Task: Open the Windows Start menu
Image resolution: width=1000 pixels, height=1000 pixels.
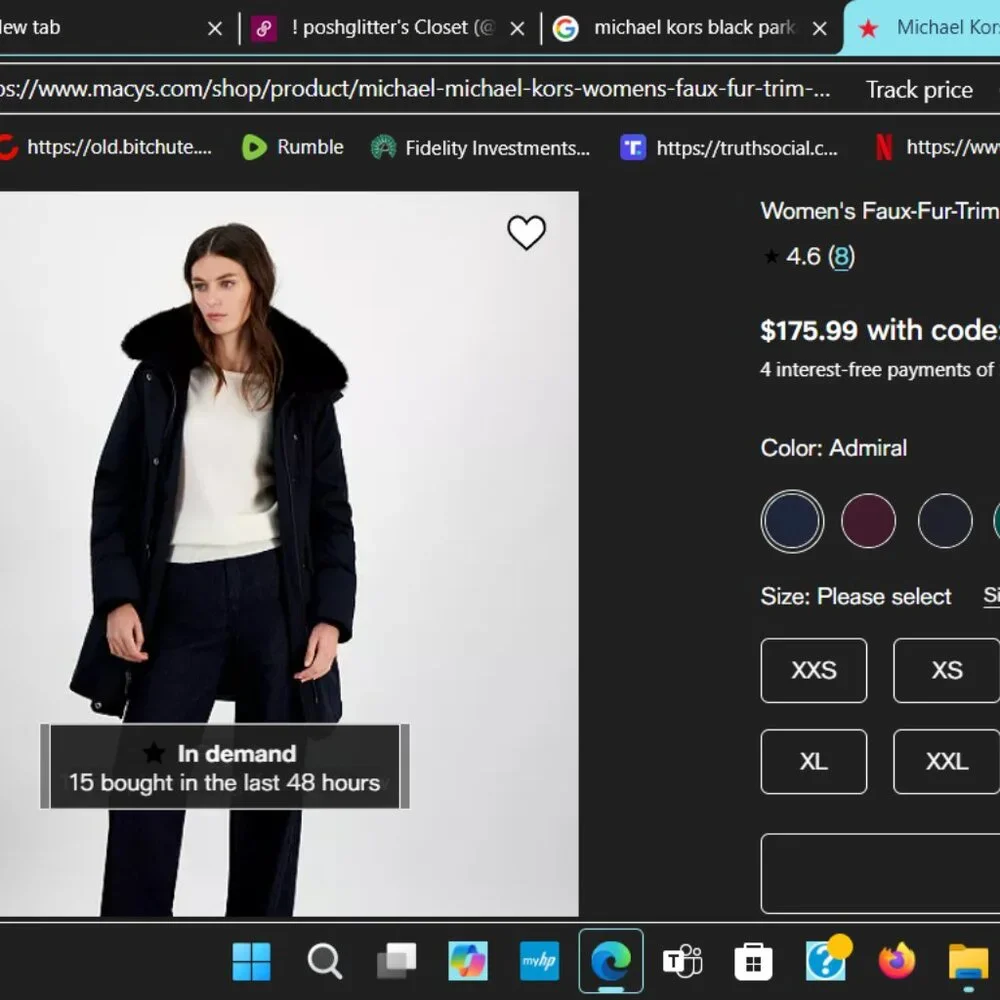Action: [x=251, y=960]
